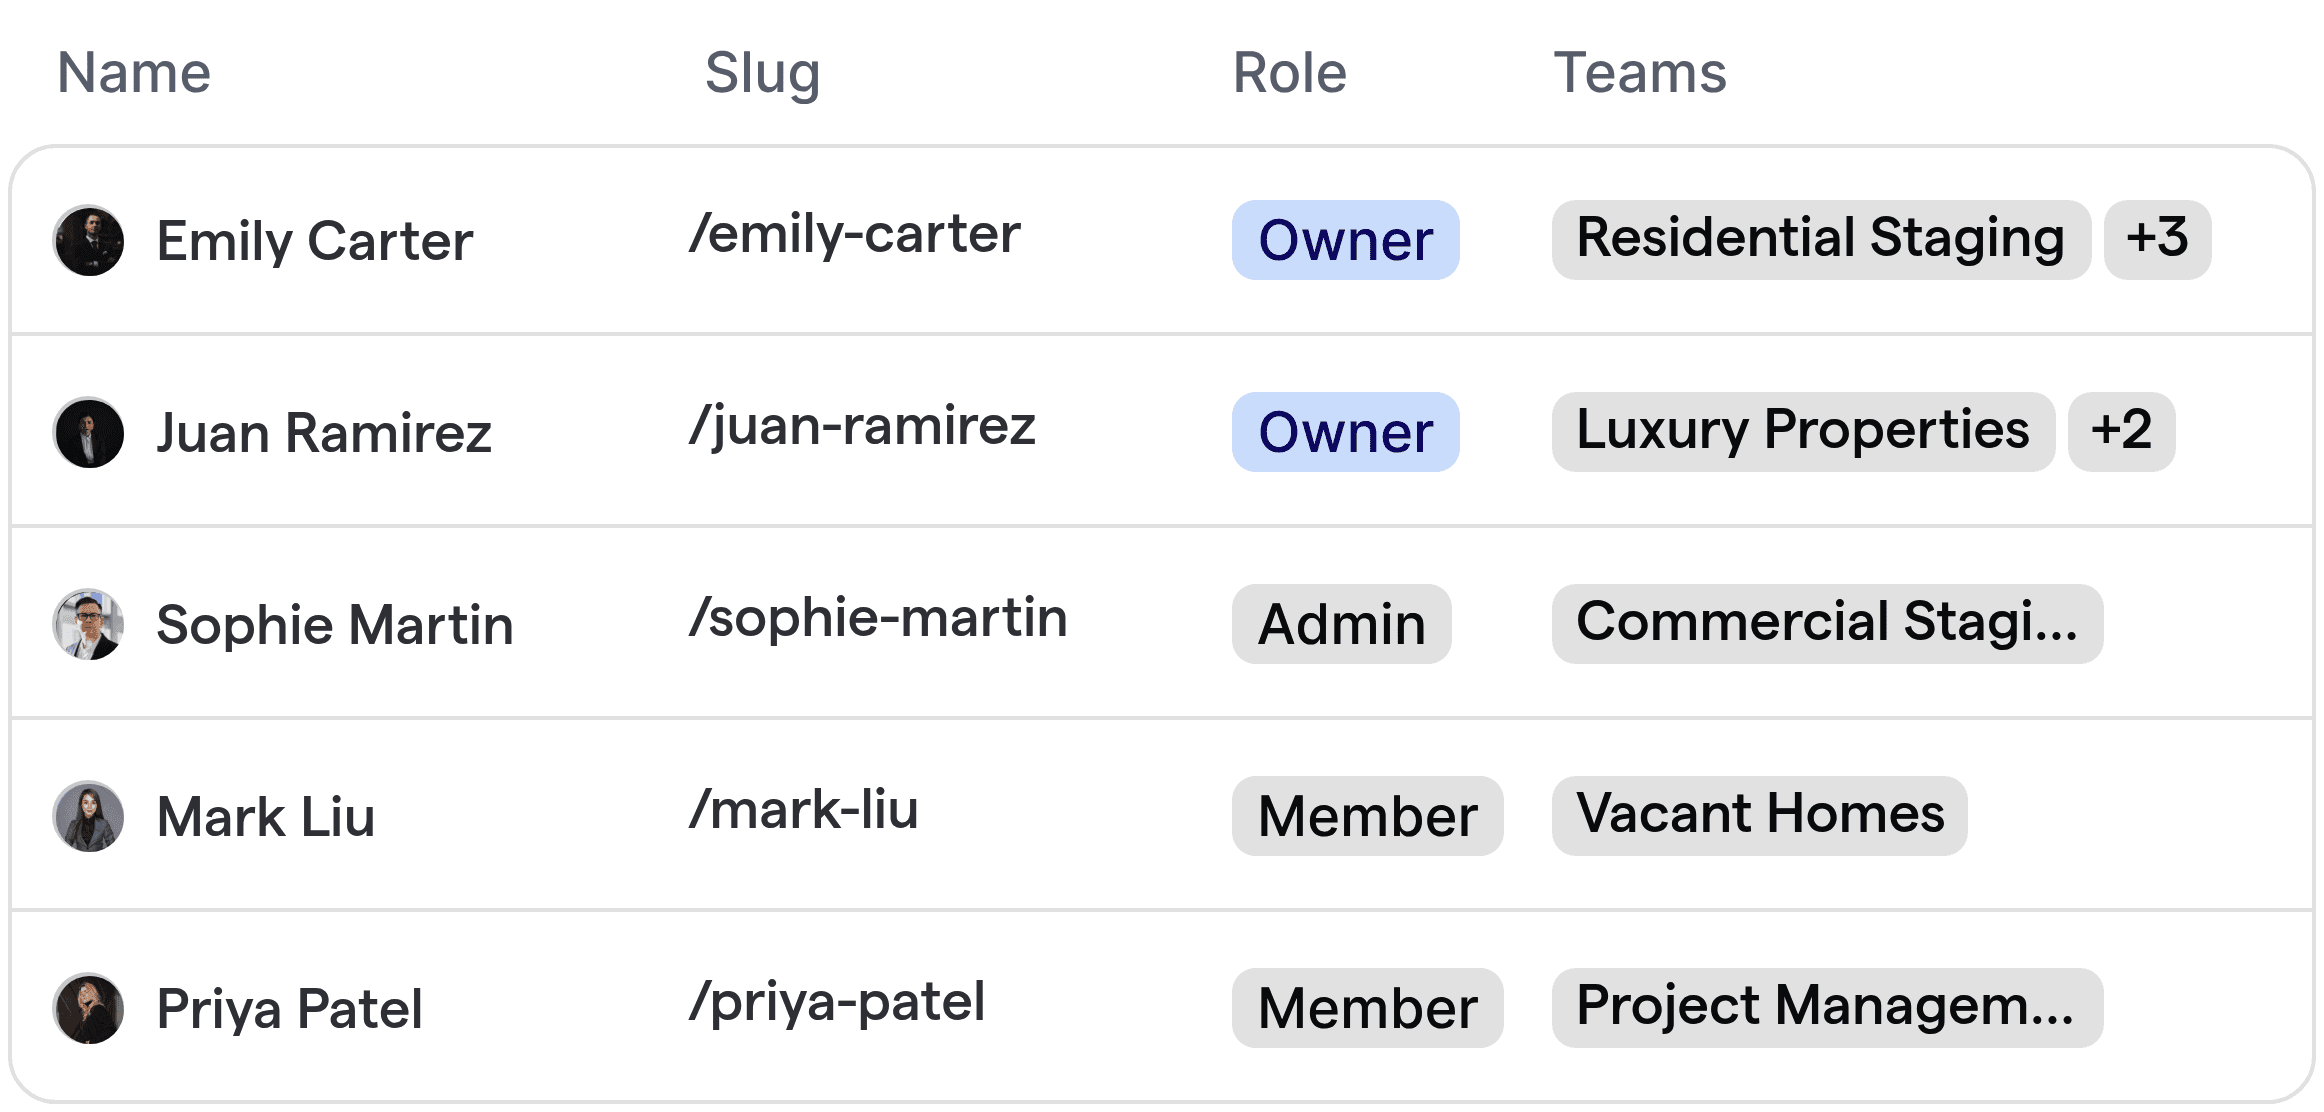Click the Role column header
The image size is (2324, 1112).
pos(1290,73)
